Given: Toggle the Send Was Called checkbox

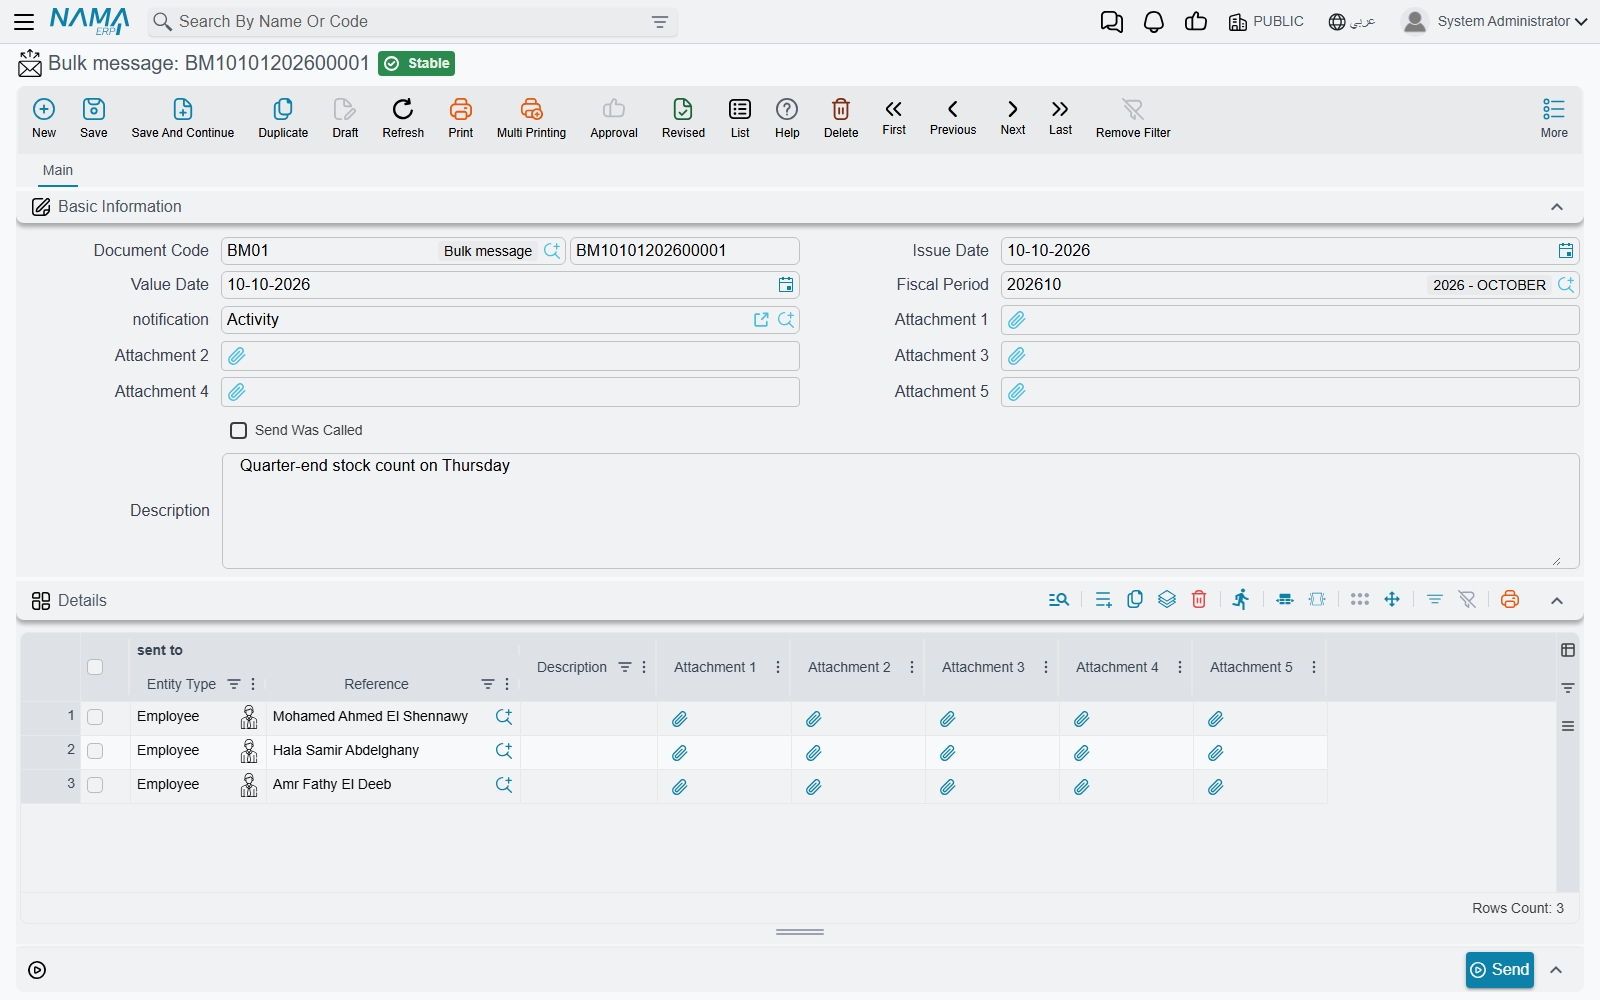Looking at the screenshot, I should click(x=238, y=431).
